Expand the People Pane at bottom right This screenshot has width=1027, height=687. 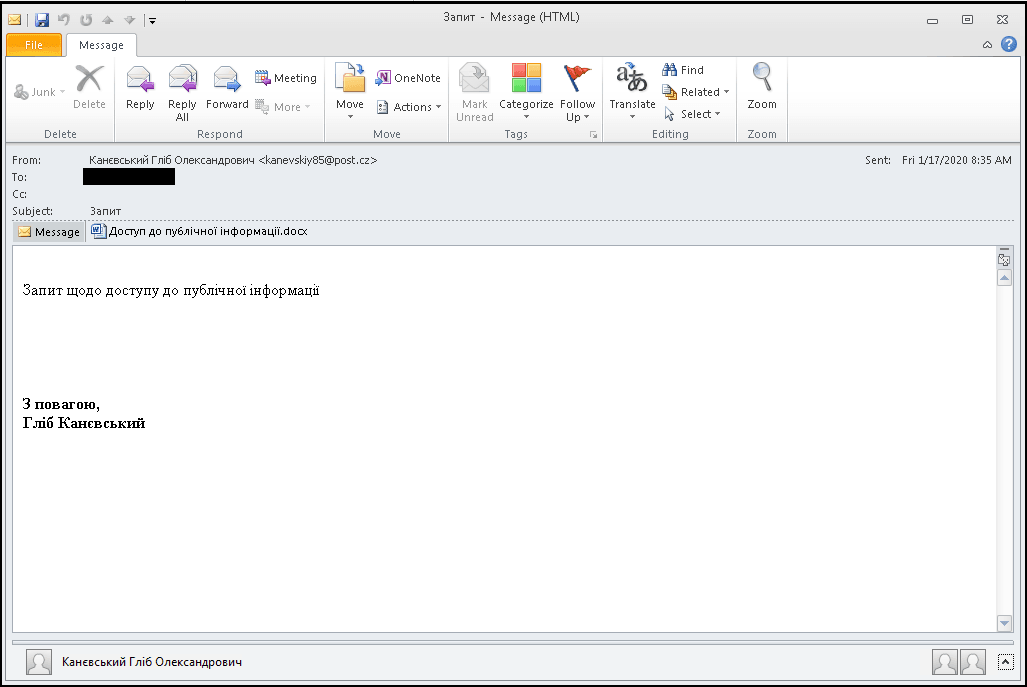click(x=1006, y=662)
